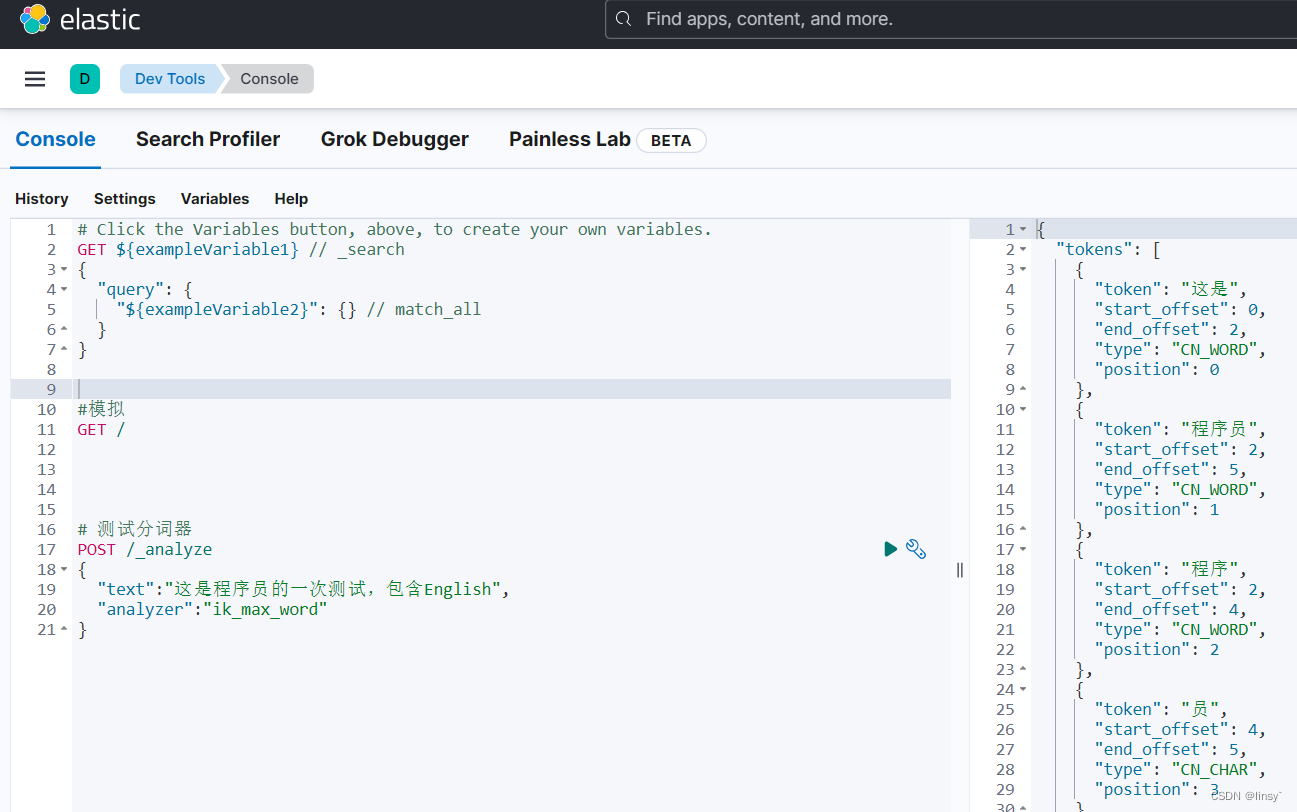Click the #模拟 comment line
The image size is (1297, 812).
101,409
